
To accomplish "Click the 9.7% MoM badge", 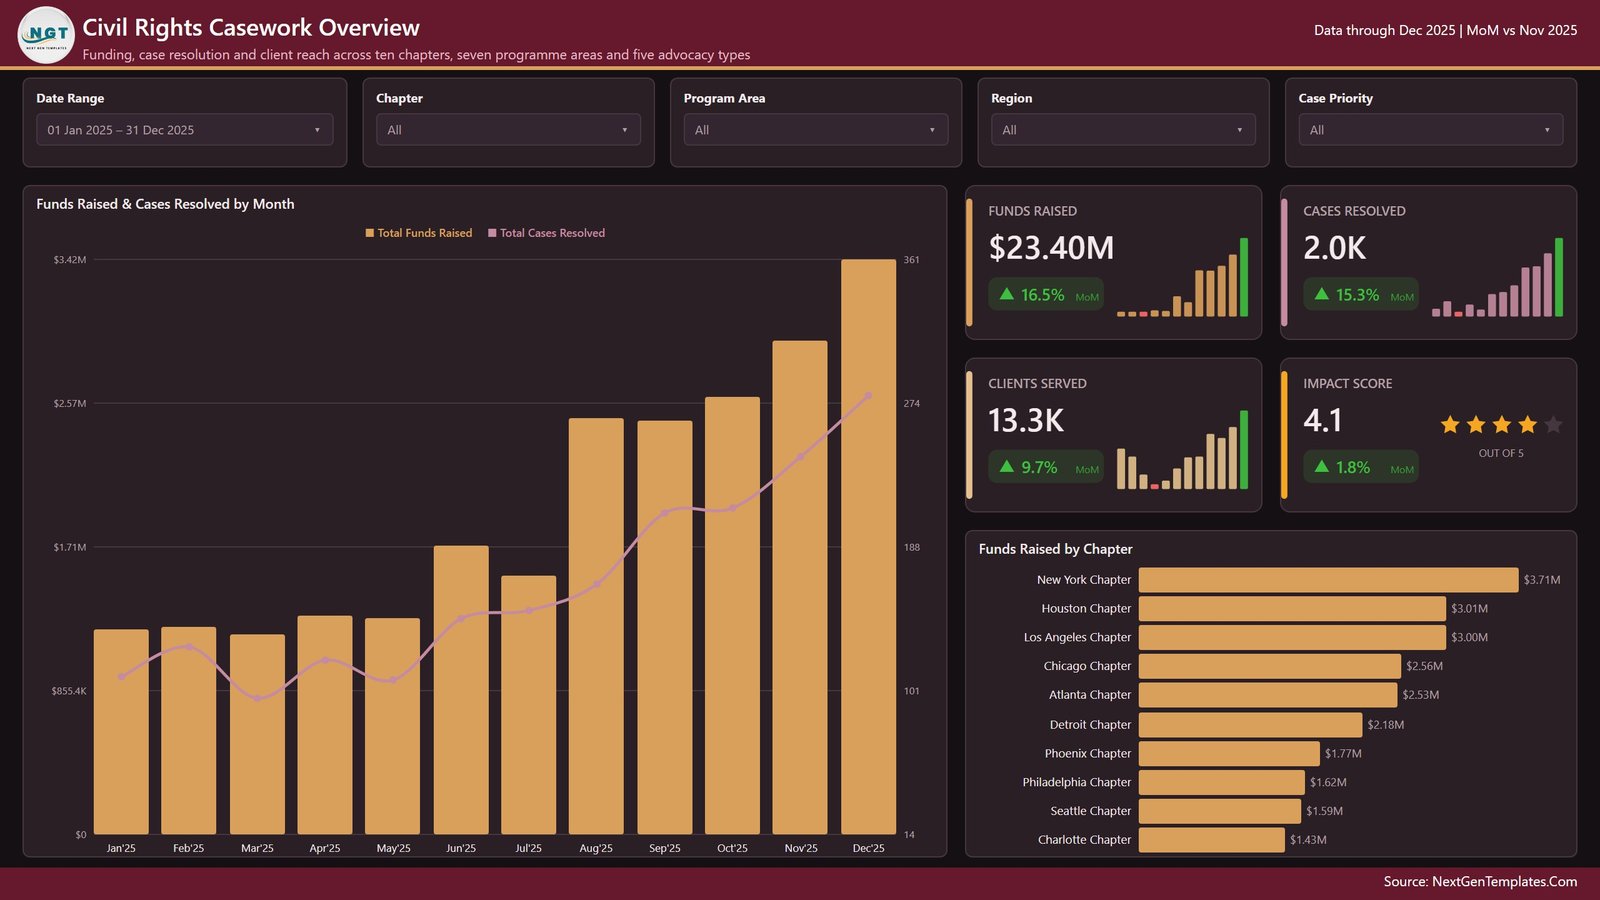I will point(1046,467).
